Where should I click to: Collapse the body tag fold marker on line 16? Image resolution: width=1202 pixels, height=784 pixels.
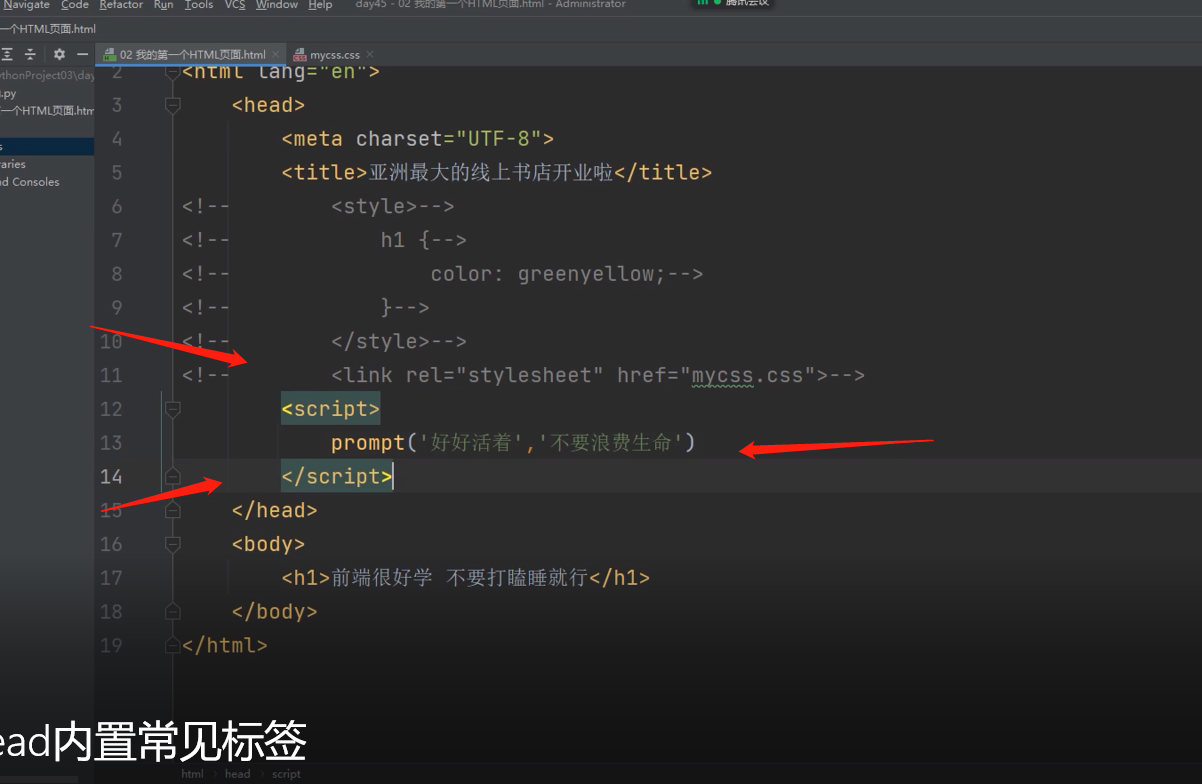172,544
